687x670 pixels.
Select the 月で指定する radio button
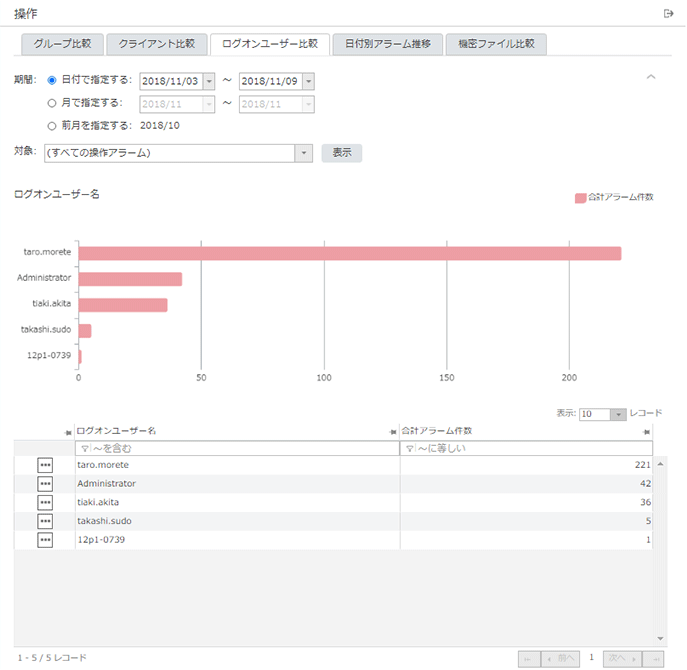(x=52, y=102)
